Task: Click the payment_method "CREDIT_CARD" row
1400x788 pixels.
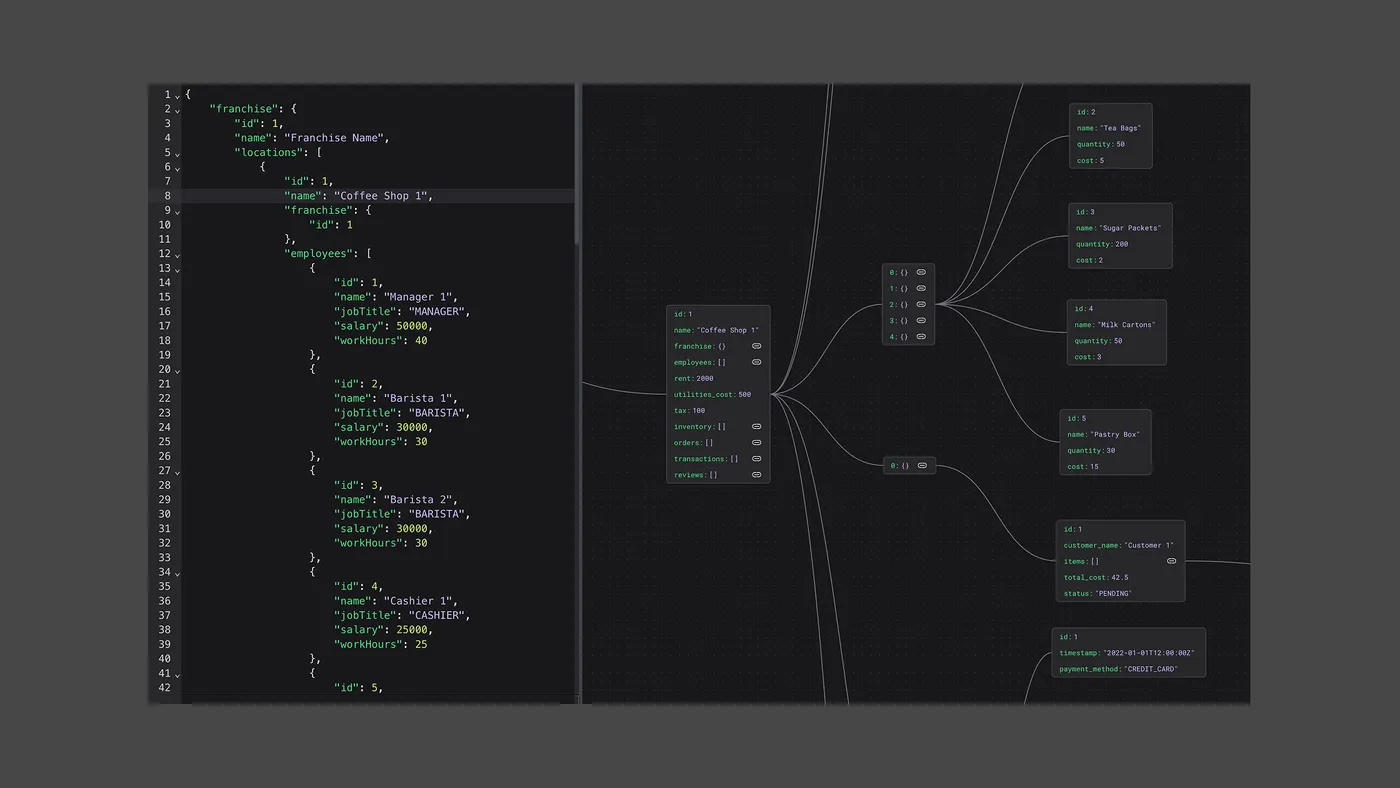Action: tap(1117, 669)
